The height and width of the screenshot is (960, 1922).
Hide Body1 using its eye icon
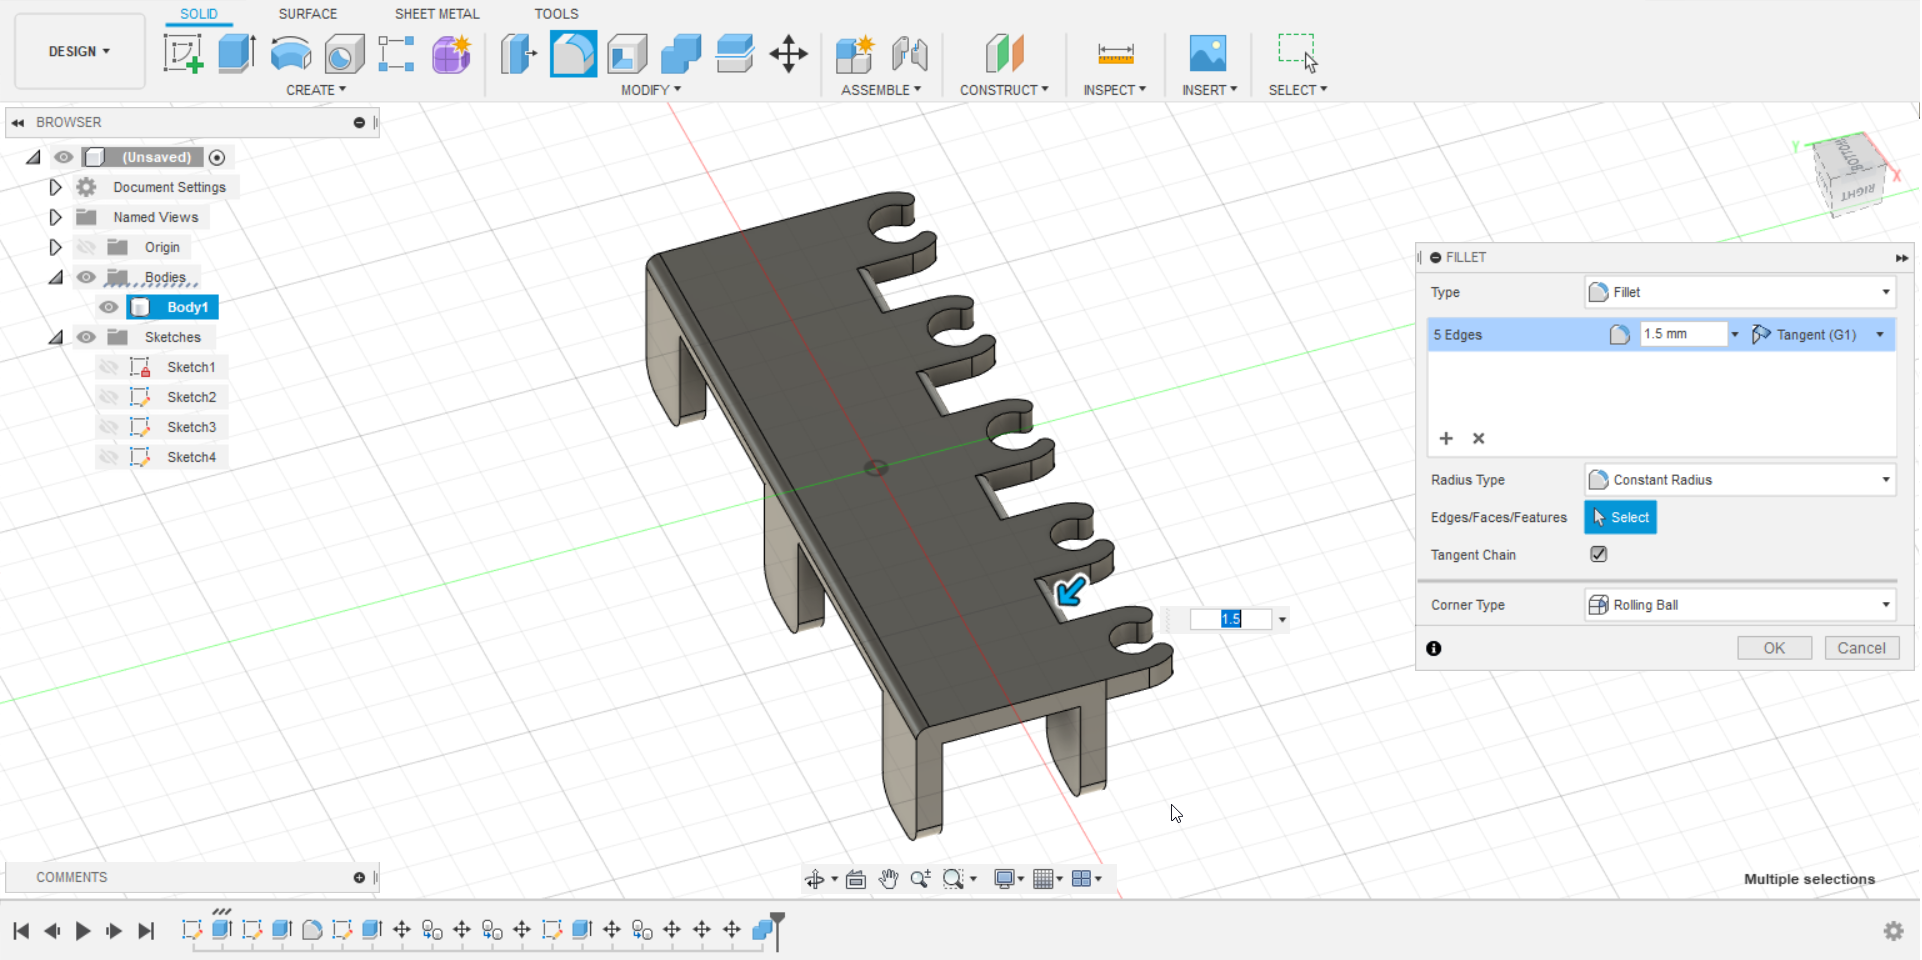pyautogui.click(x=109, y=307)
